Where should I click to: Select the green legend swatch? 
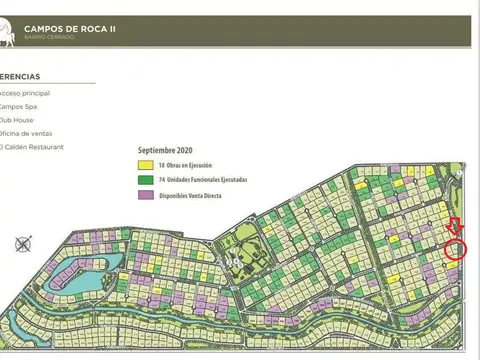point(146,180)
